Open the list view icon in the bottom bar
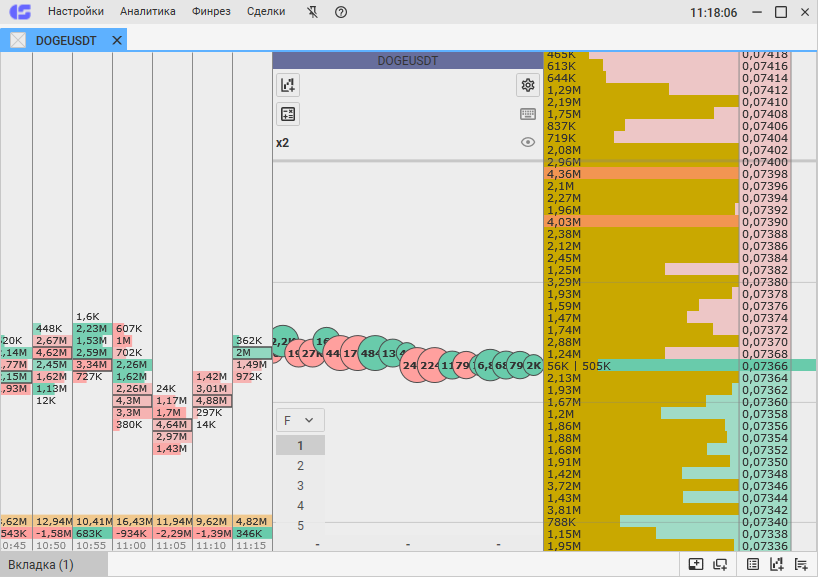The image size is (818, 577). click(x=753, y=564)
